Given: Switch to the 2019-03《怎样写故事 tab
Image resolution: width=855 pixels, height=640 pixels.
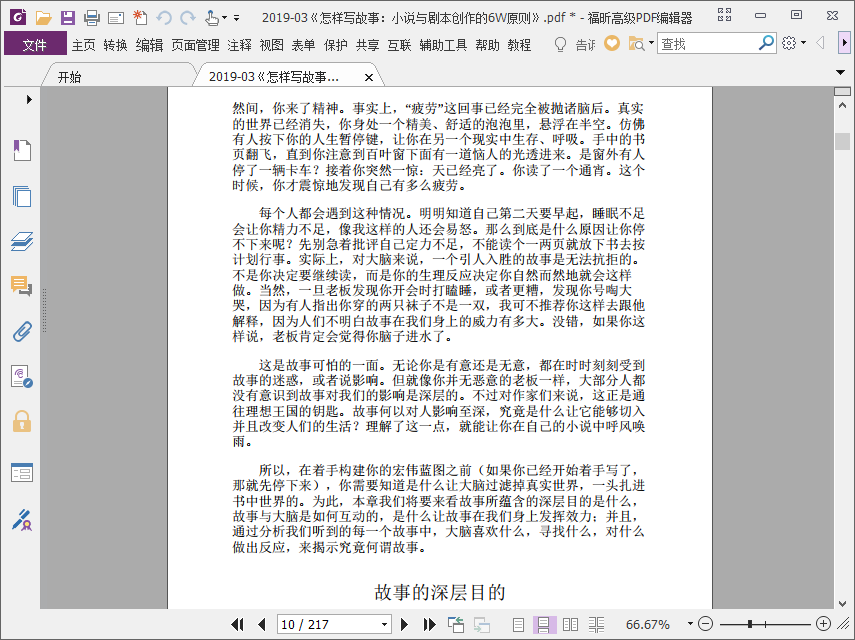Looking at the screenshot, I should pos(274,77).
